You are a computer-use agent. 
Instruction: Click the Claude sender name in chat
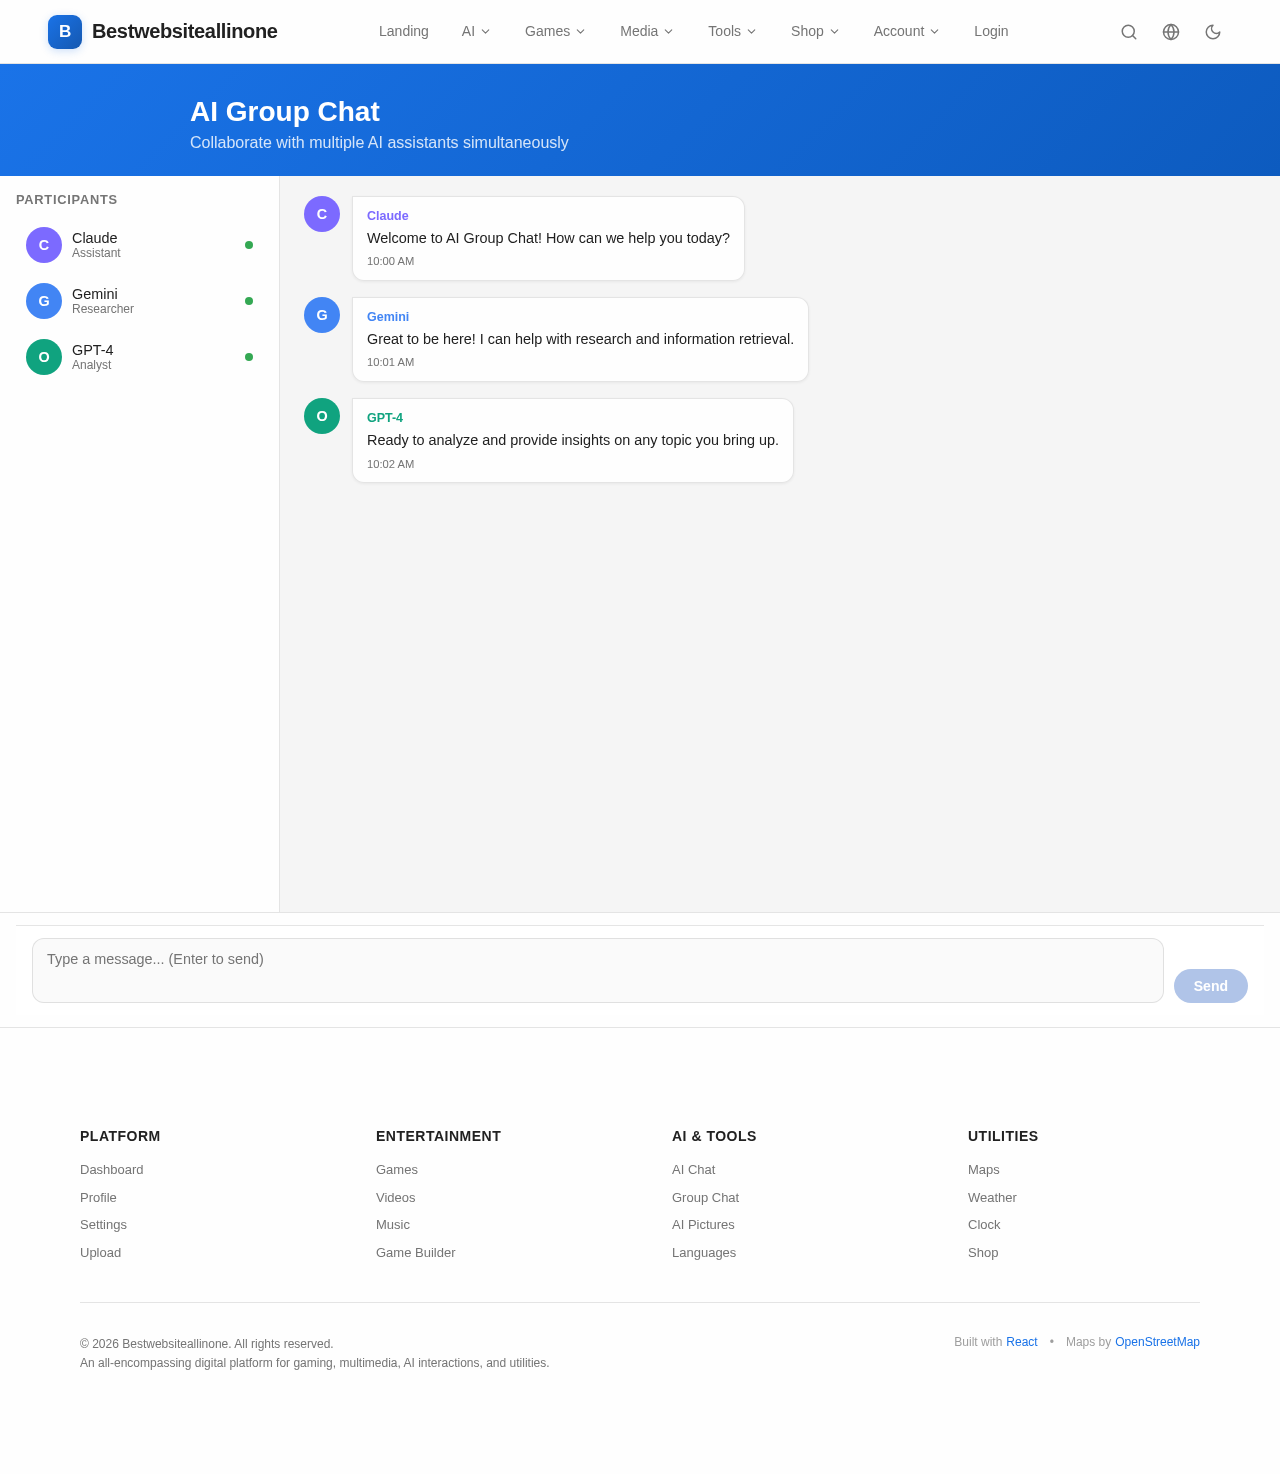point(388,216)
